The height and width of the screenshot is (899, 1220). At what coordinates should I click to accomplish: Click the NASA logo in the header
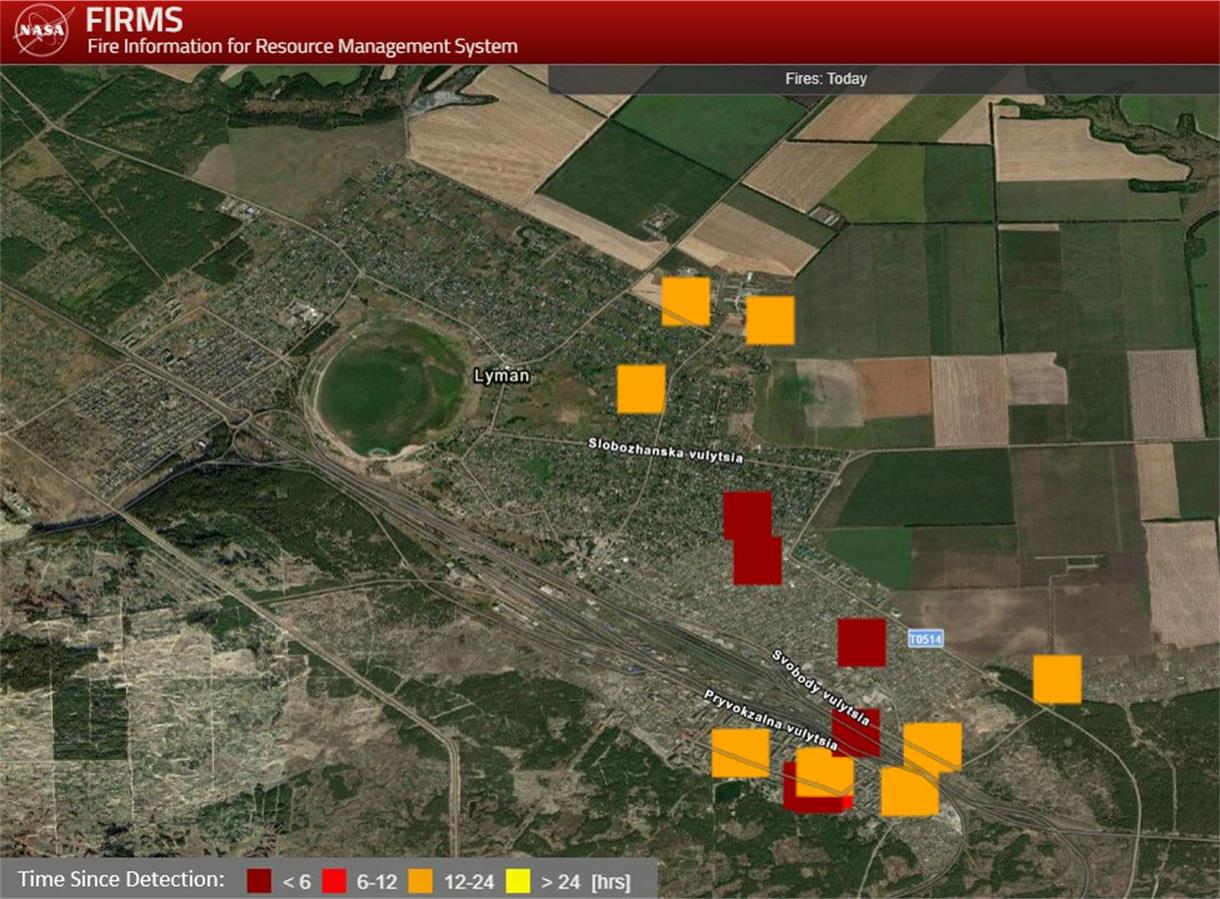click(42, 30)
